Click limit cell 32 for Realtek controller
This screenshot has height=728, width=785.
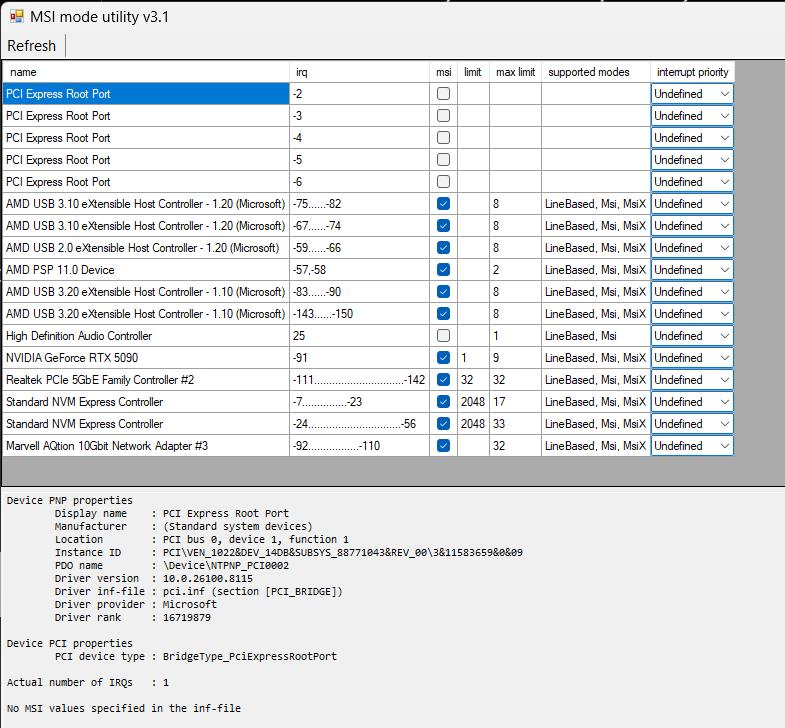(x=473, y=380)
